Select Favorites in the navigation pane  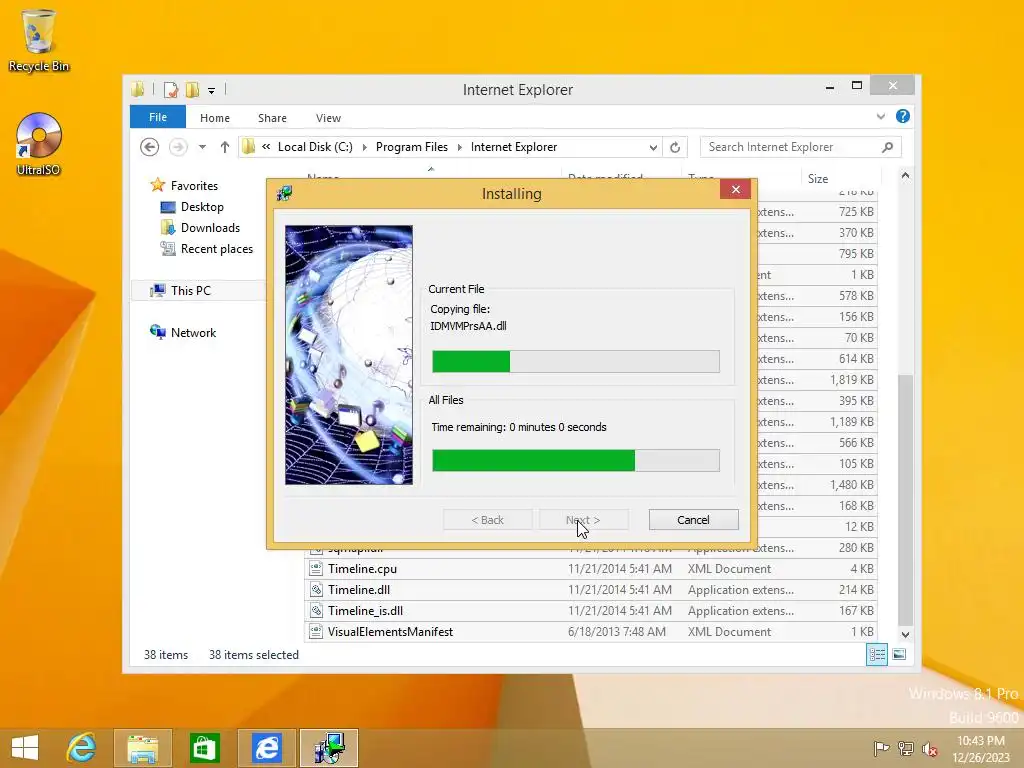tap(184, 185)
